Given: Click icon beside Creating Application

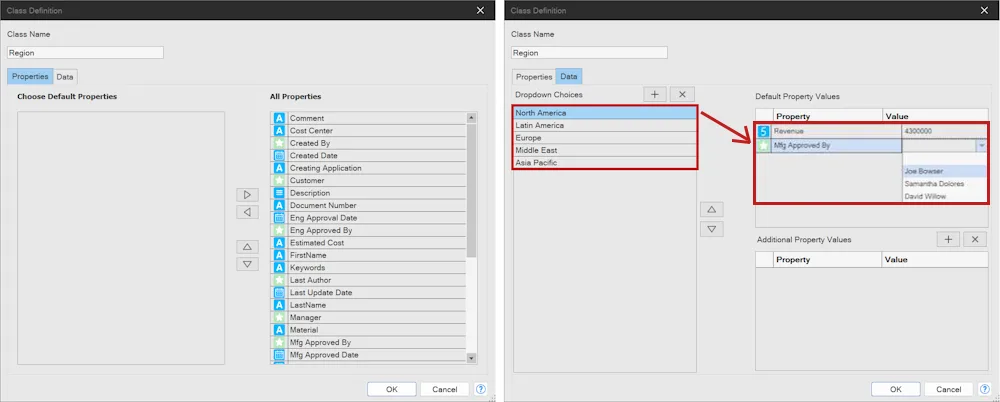Looking at the screenshot, I should (279, 168).
